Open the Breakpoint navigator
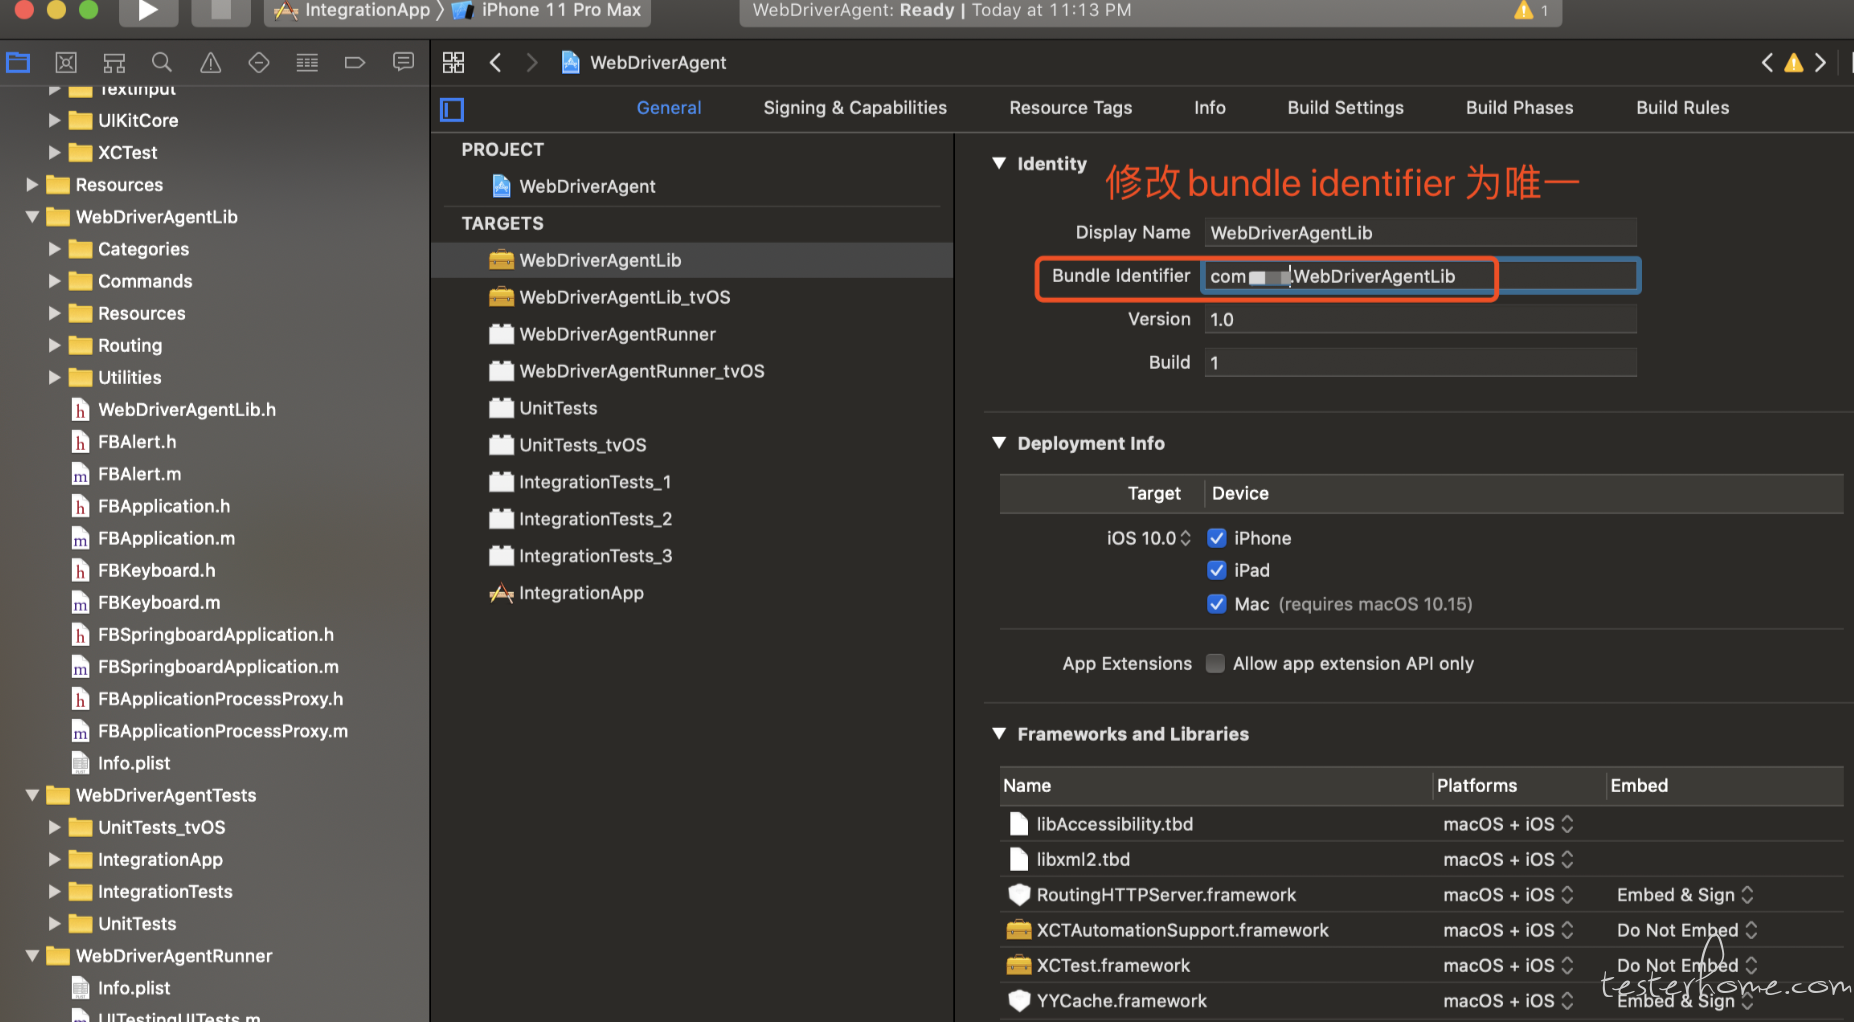This screenshot has width=1854, height=1022. click(355, 63)
